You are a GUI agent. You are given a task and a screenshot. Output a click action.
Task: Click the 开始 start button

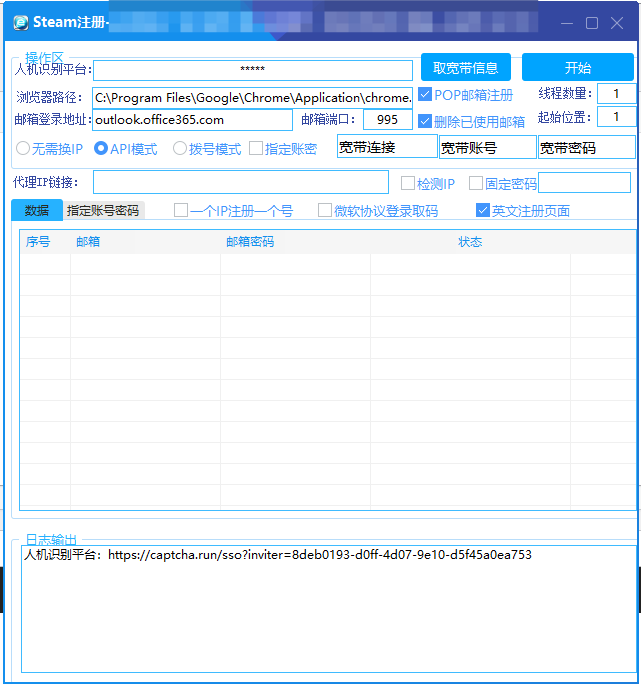pyautogui.click(x=577, y=68)
